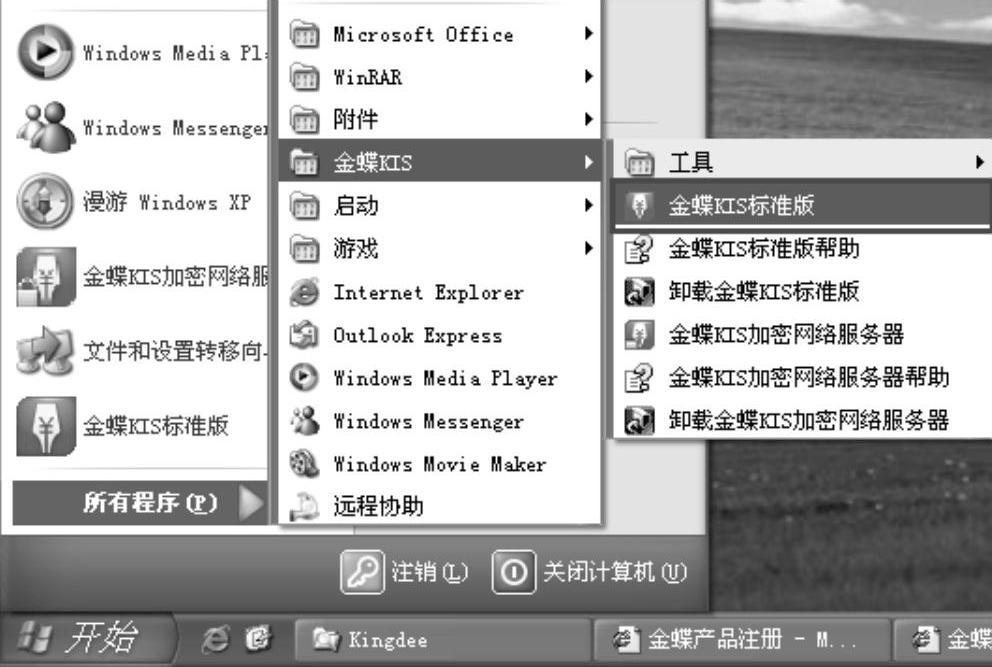The image size is (992, 667).
Task: Launch 金蝶KIS加密网络服务器 icon in Start menu's left pane
Action: tap(46, 277)
